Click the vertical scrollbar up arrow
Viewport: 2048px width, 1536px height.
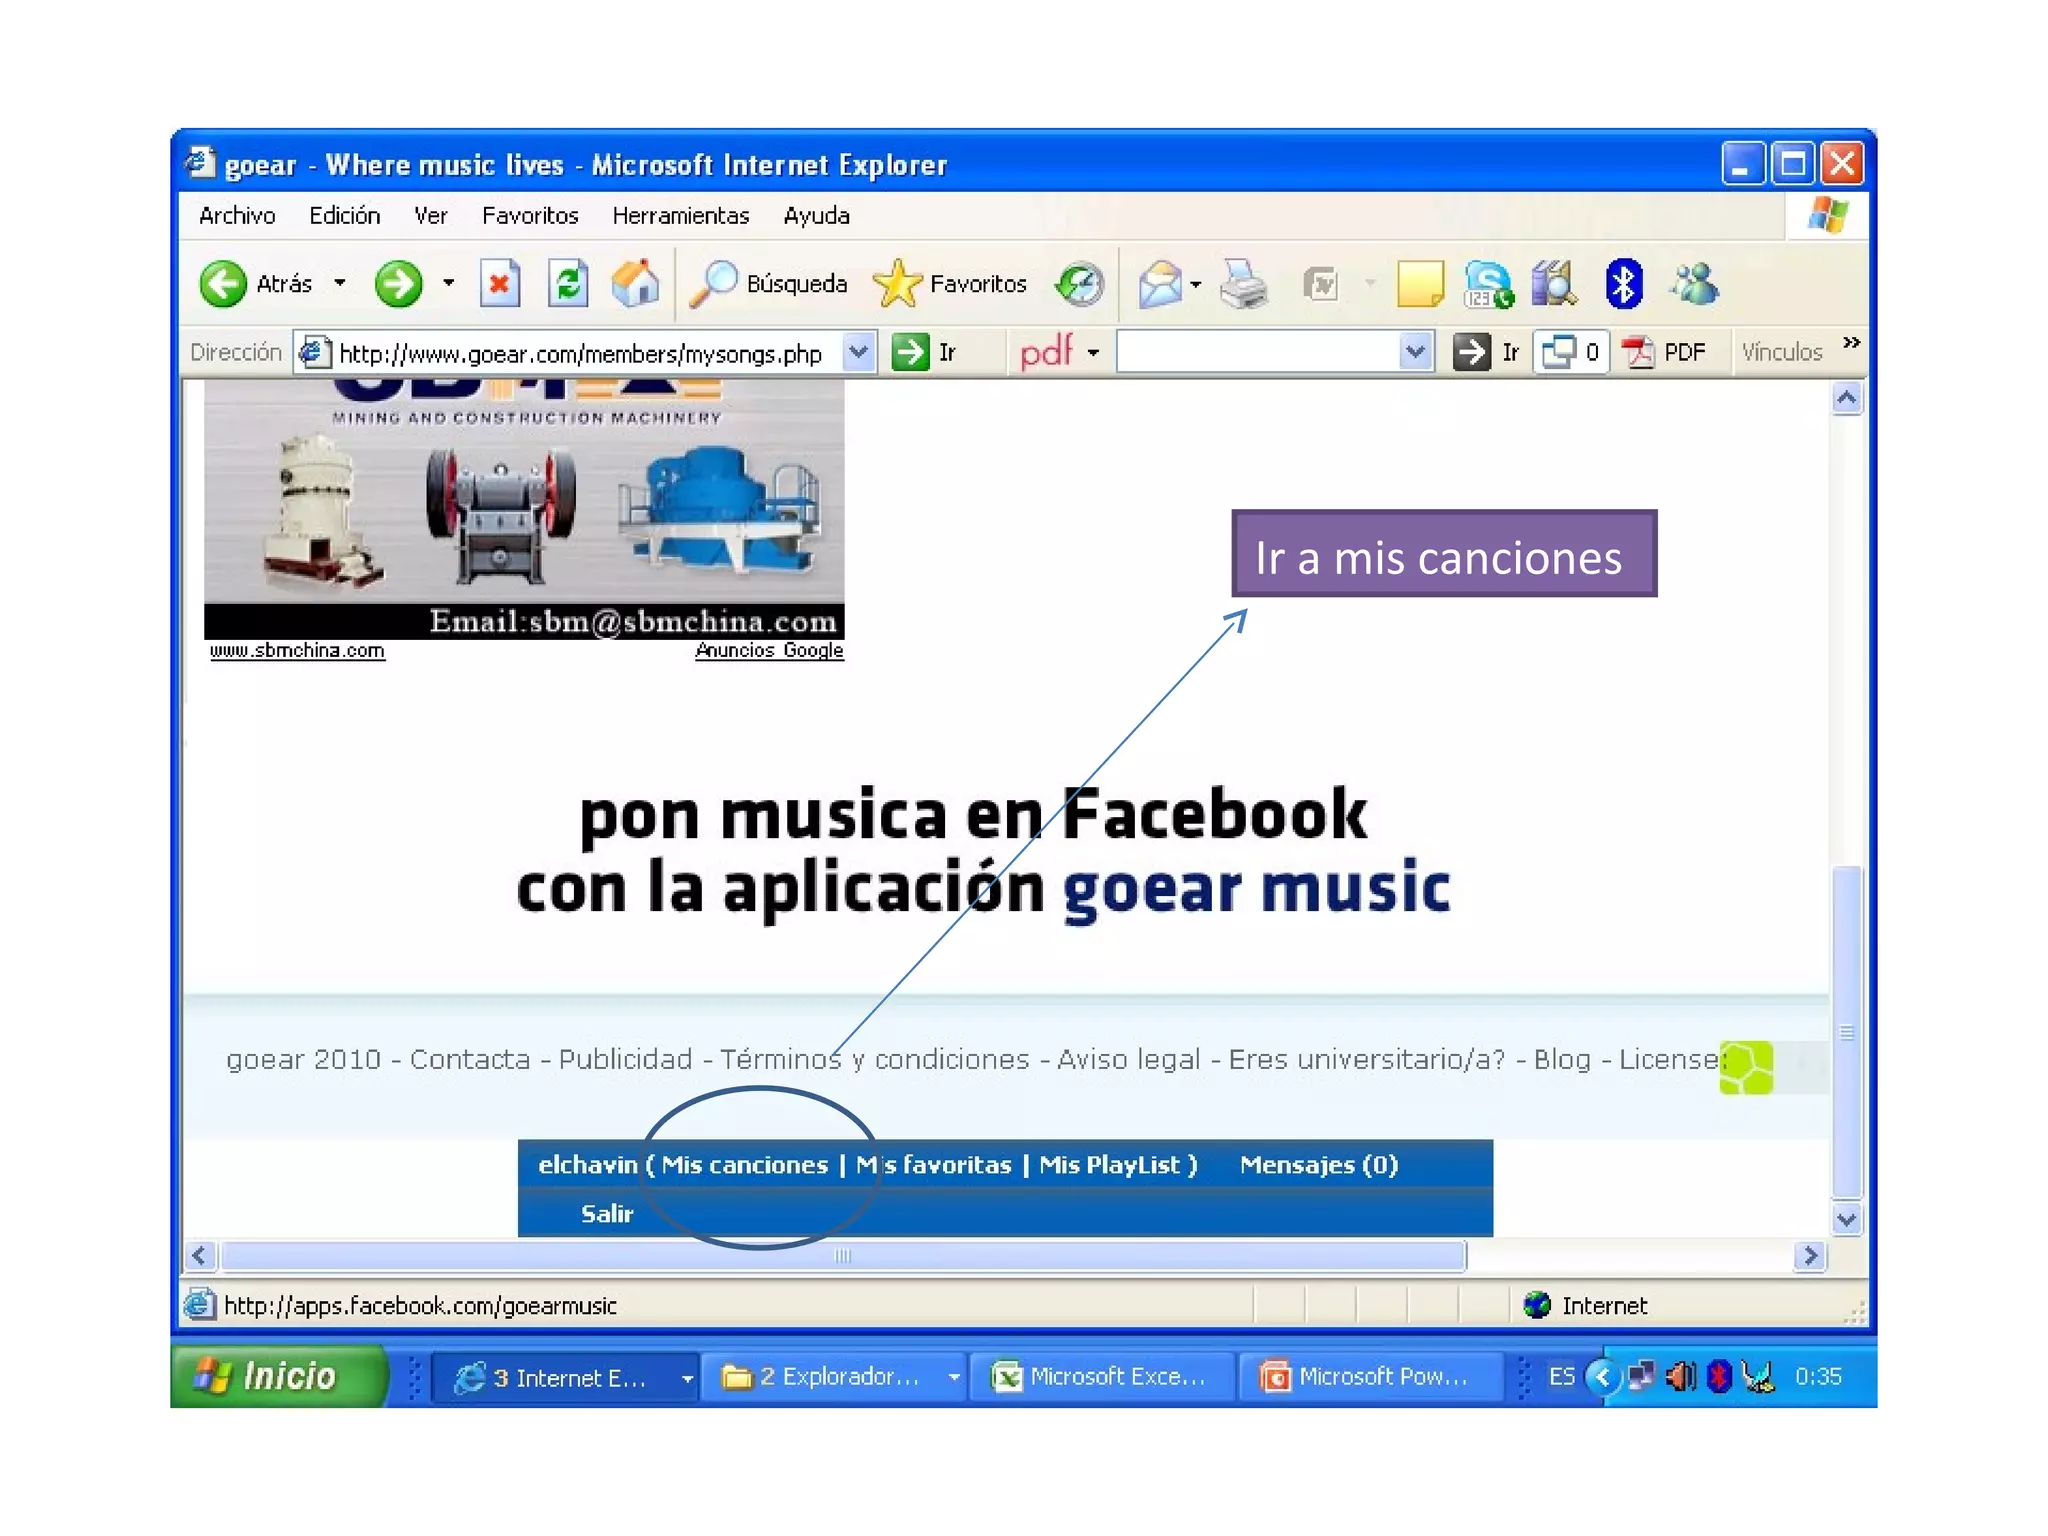click(1846, 398)
